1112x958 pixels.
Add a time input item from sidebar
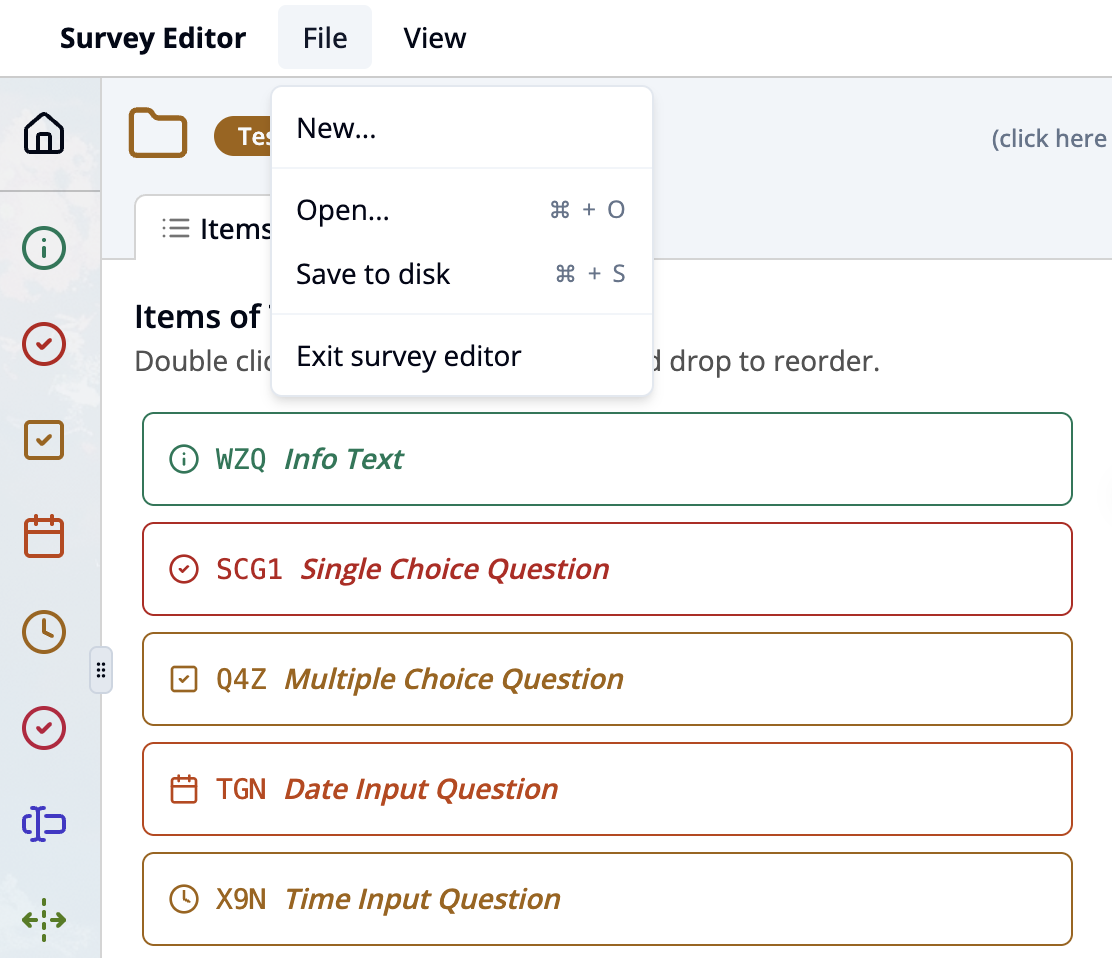coord(44,632)
